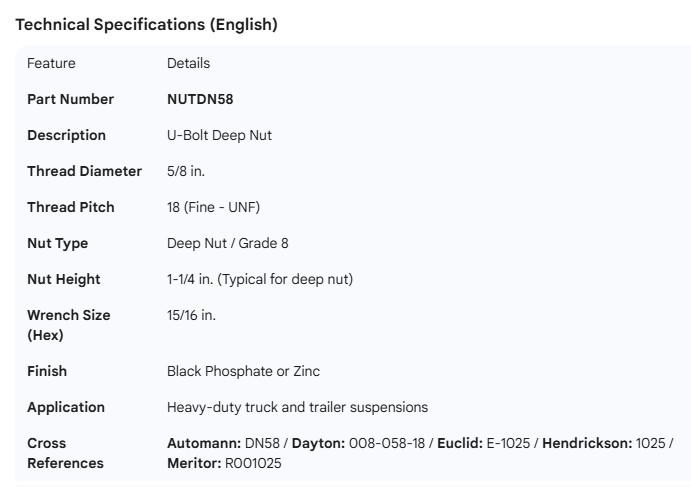Image resolution: width=691 pixels, height=487 pixels.
Task: Click the U-Bolt Deep Nut description
Action: click(x=219, y=135)
